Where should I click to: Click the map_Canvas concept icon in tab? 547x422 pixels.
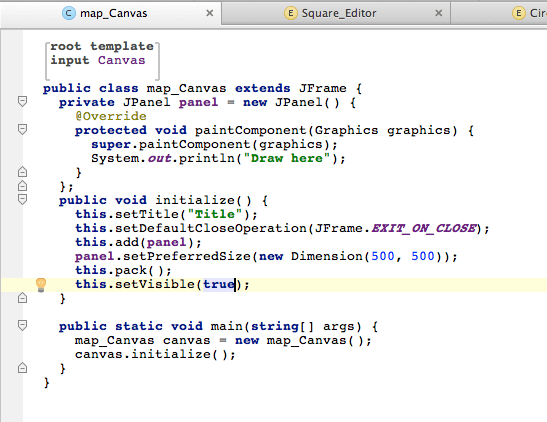[x=69, y=13]
